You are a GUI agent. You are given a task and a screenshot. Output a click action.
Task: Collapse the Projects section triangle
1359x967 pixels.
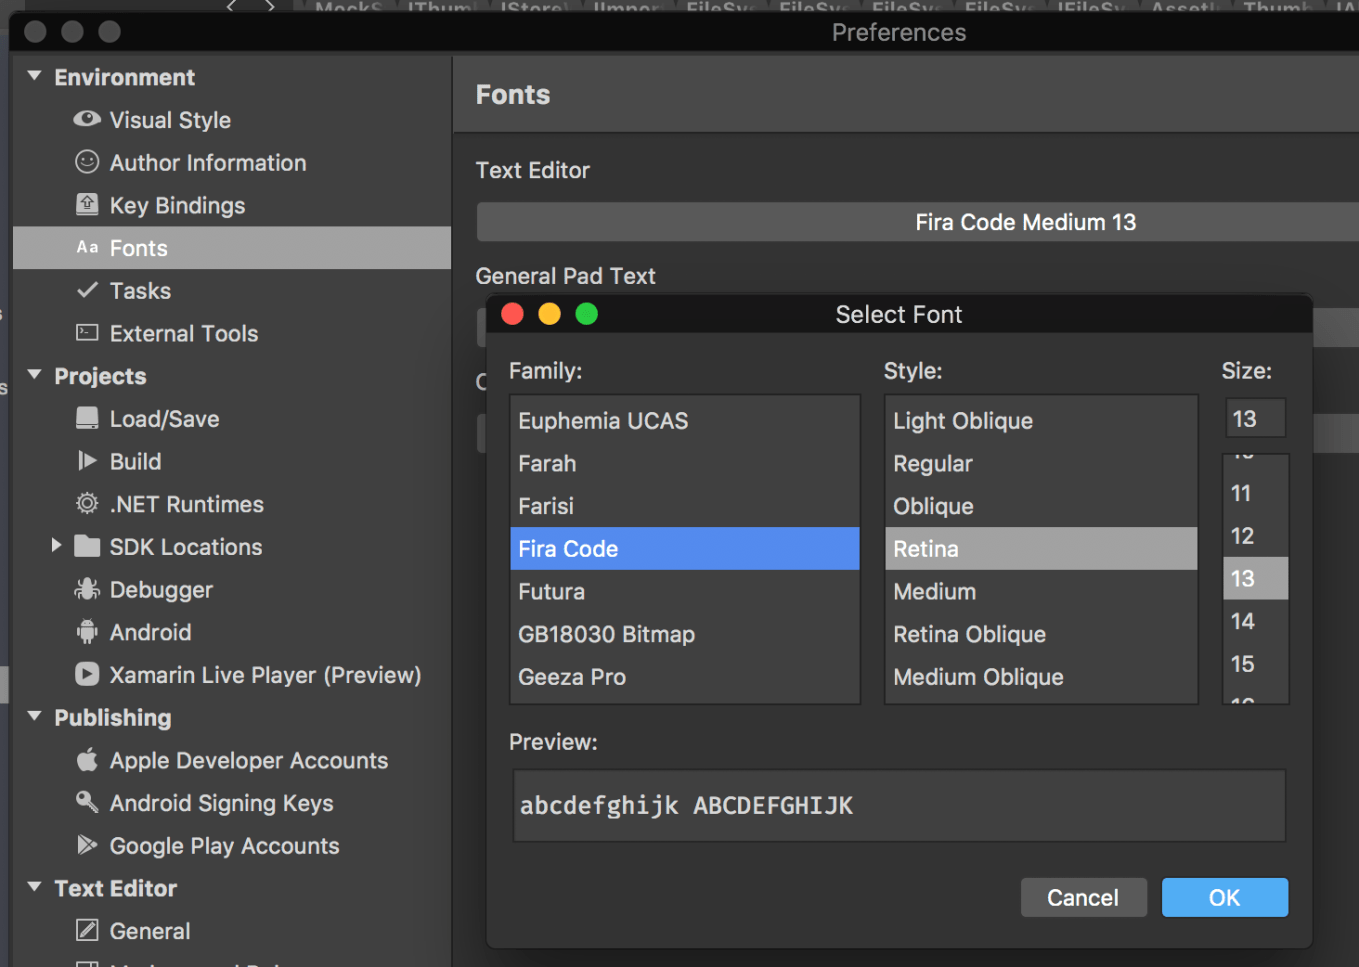[35, 376]
